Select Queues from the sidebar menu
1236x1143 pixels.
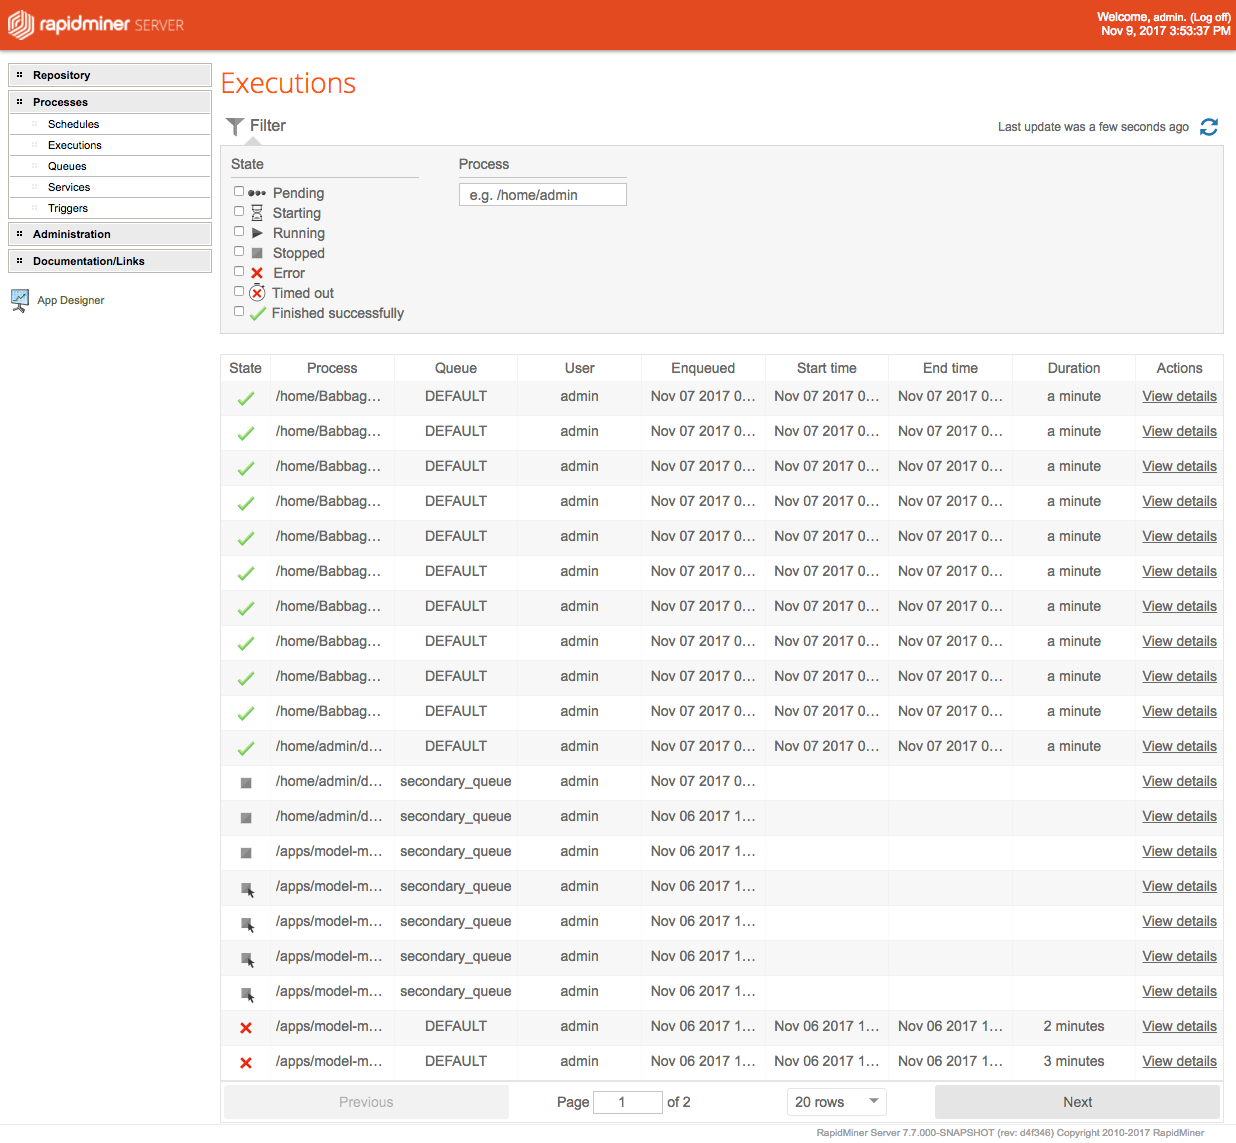click(x=67, y=166)
